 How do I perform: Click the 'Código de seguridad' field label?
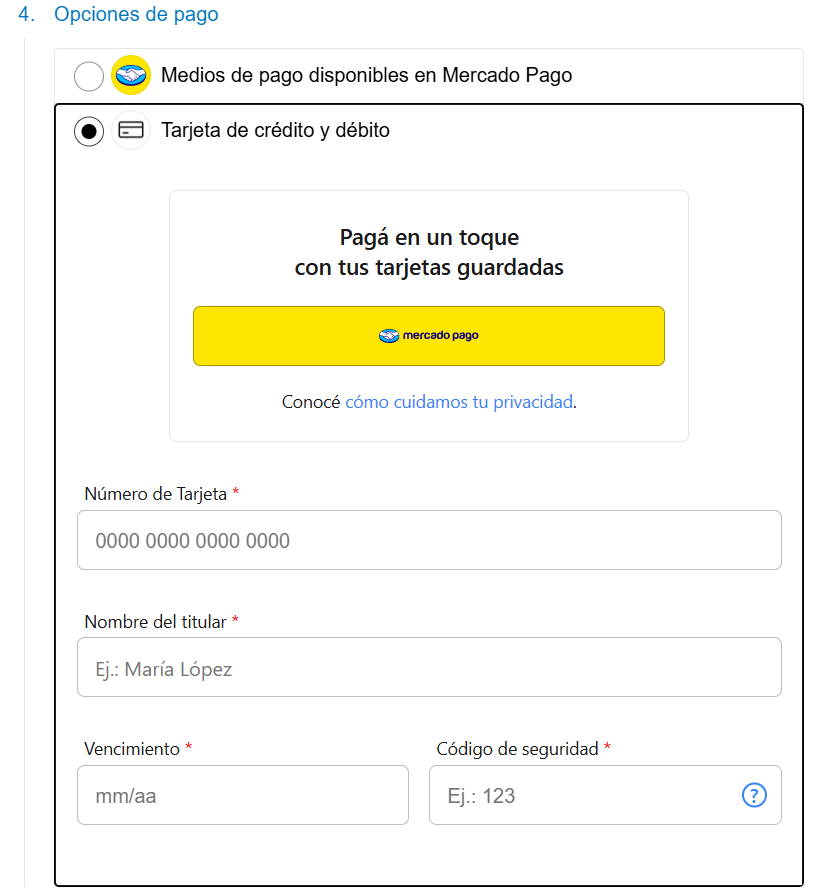(x=517, y=749)
